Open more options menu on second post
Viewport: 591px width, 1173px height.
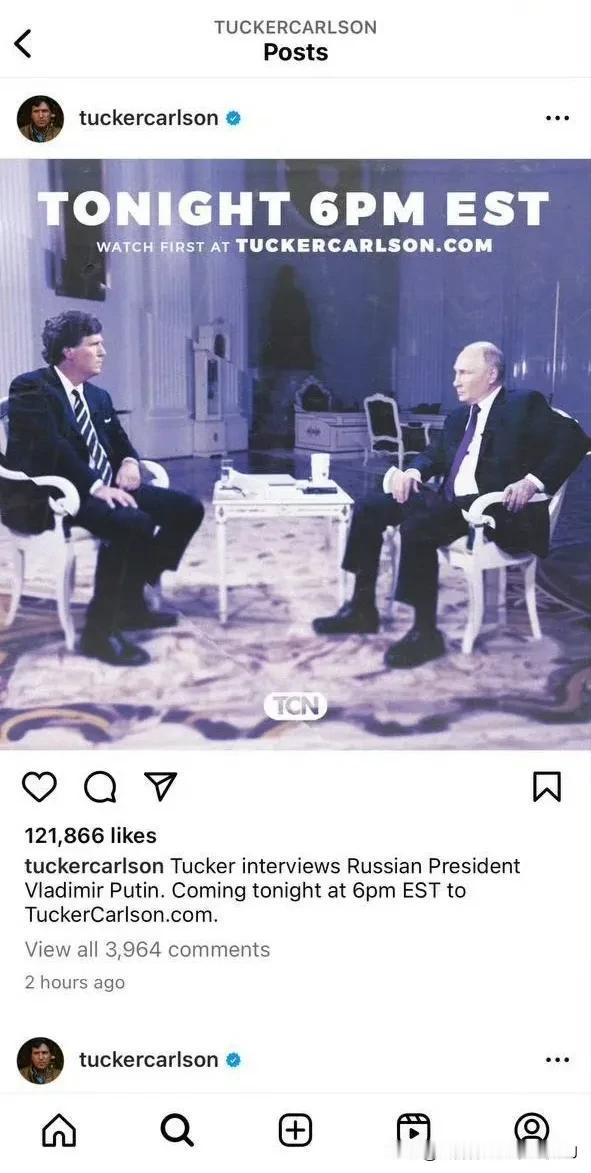point(557,1060)
